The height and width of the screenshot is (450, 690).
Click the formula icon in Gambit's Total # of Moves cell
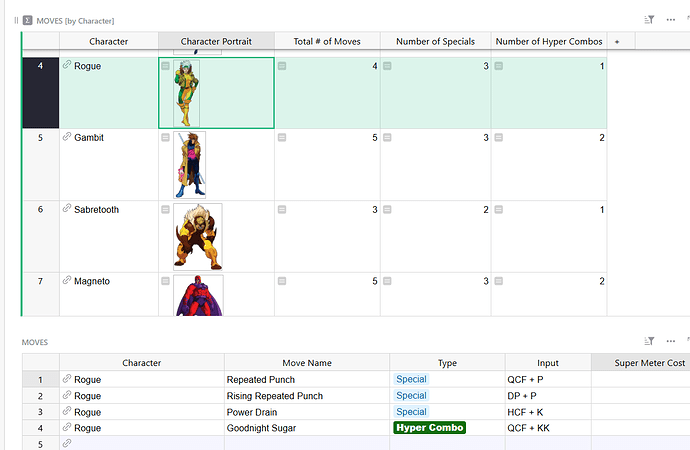pyautogui.click(x=282, y=138)
